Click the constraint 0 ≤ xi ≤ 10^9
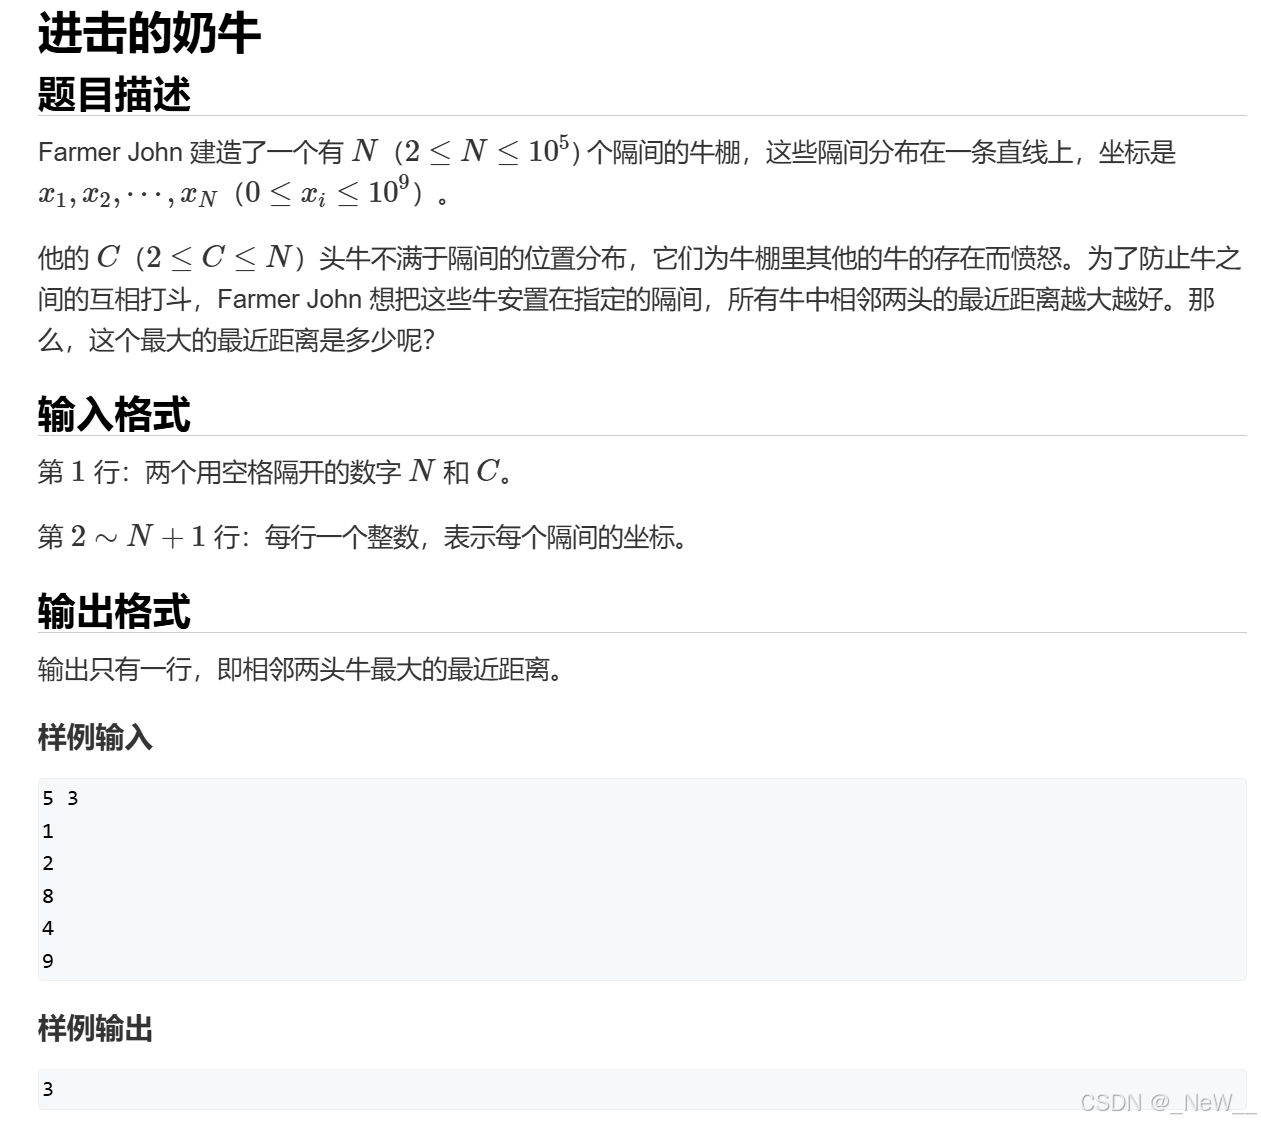 point(328,192)
